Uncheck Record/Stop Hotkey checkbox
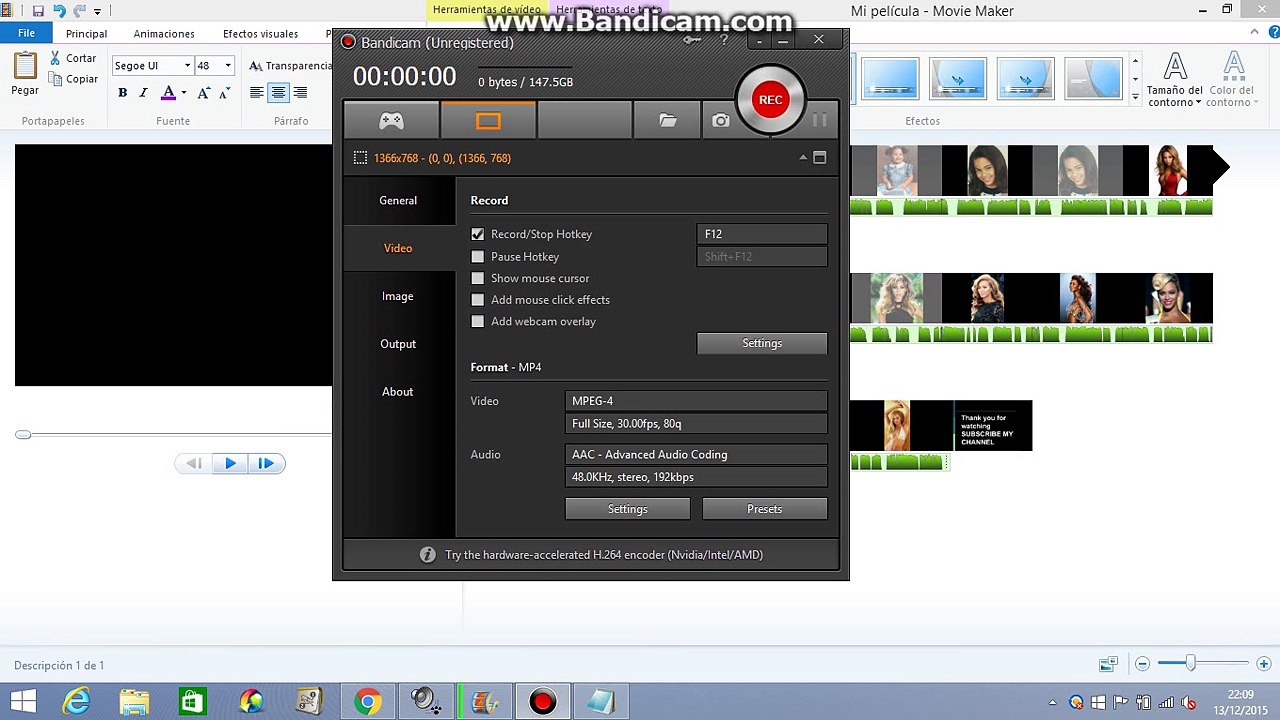 tap(477, 234)
